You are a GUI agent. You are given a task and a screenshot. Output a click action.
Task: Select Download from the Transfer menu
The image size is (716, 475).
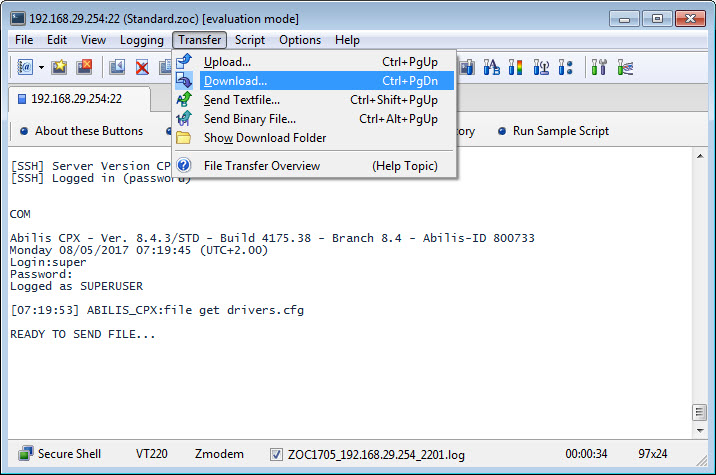235,81
